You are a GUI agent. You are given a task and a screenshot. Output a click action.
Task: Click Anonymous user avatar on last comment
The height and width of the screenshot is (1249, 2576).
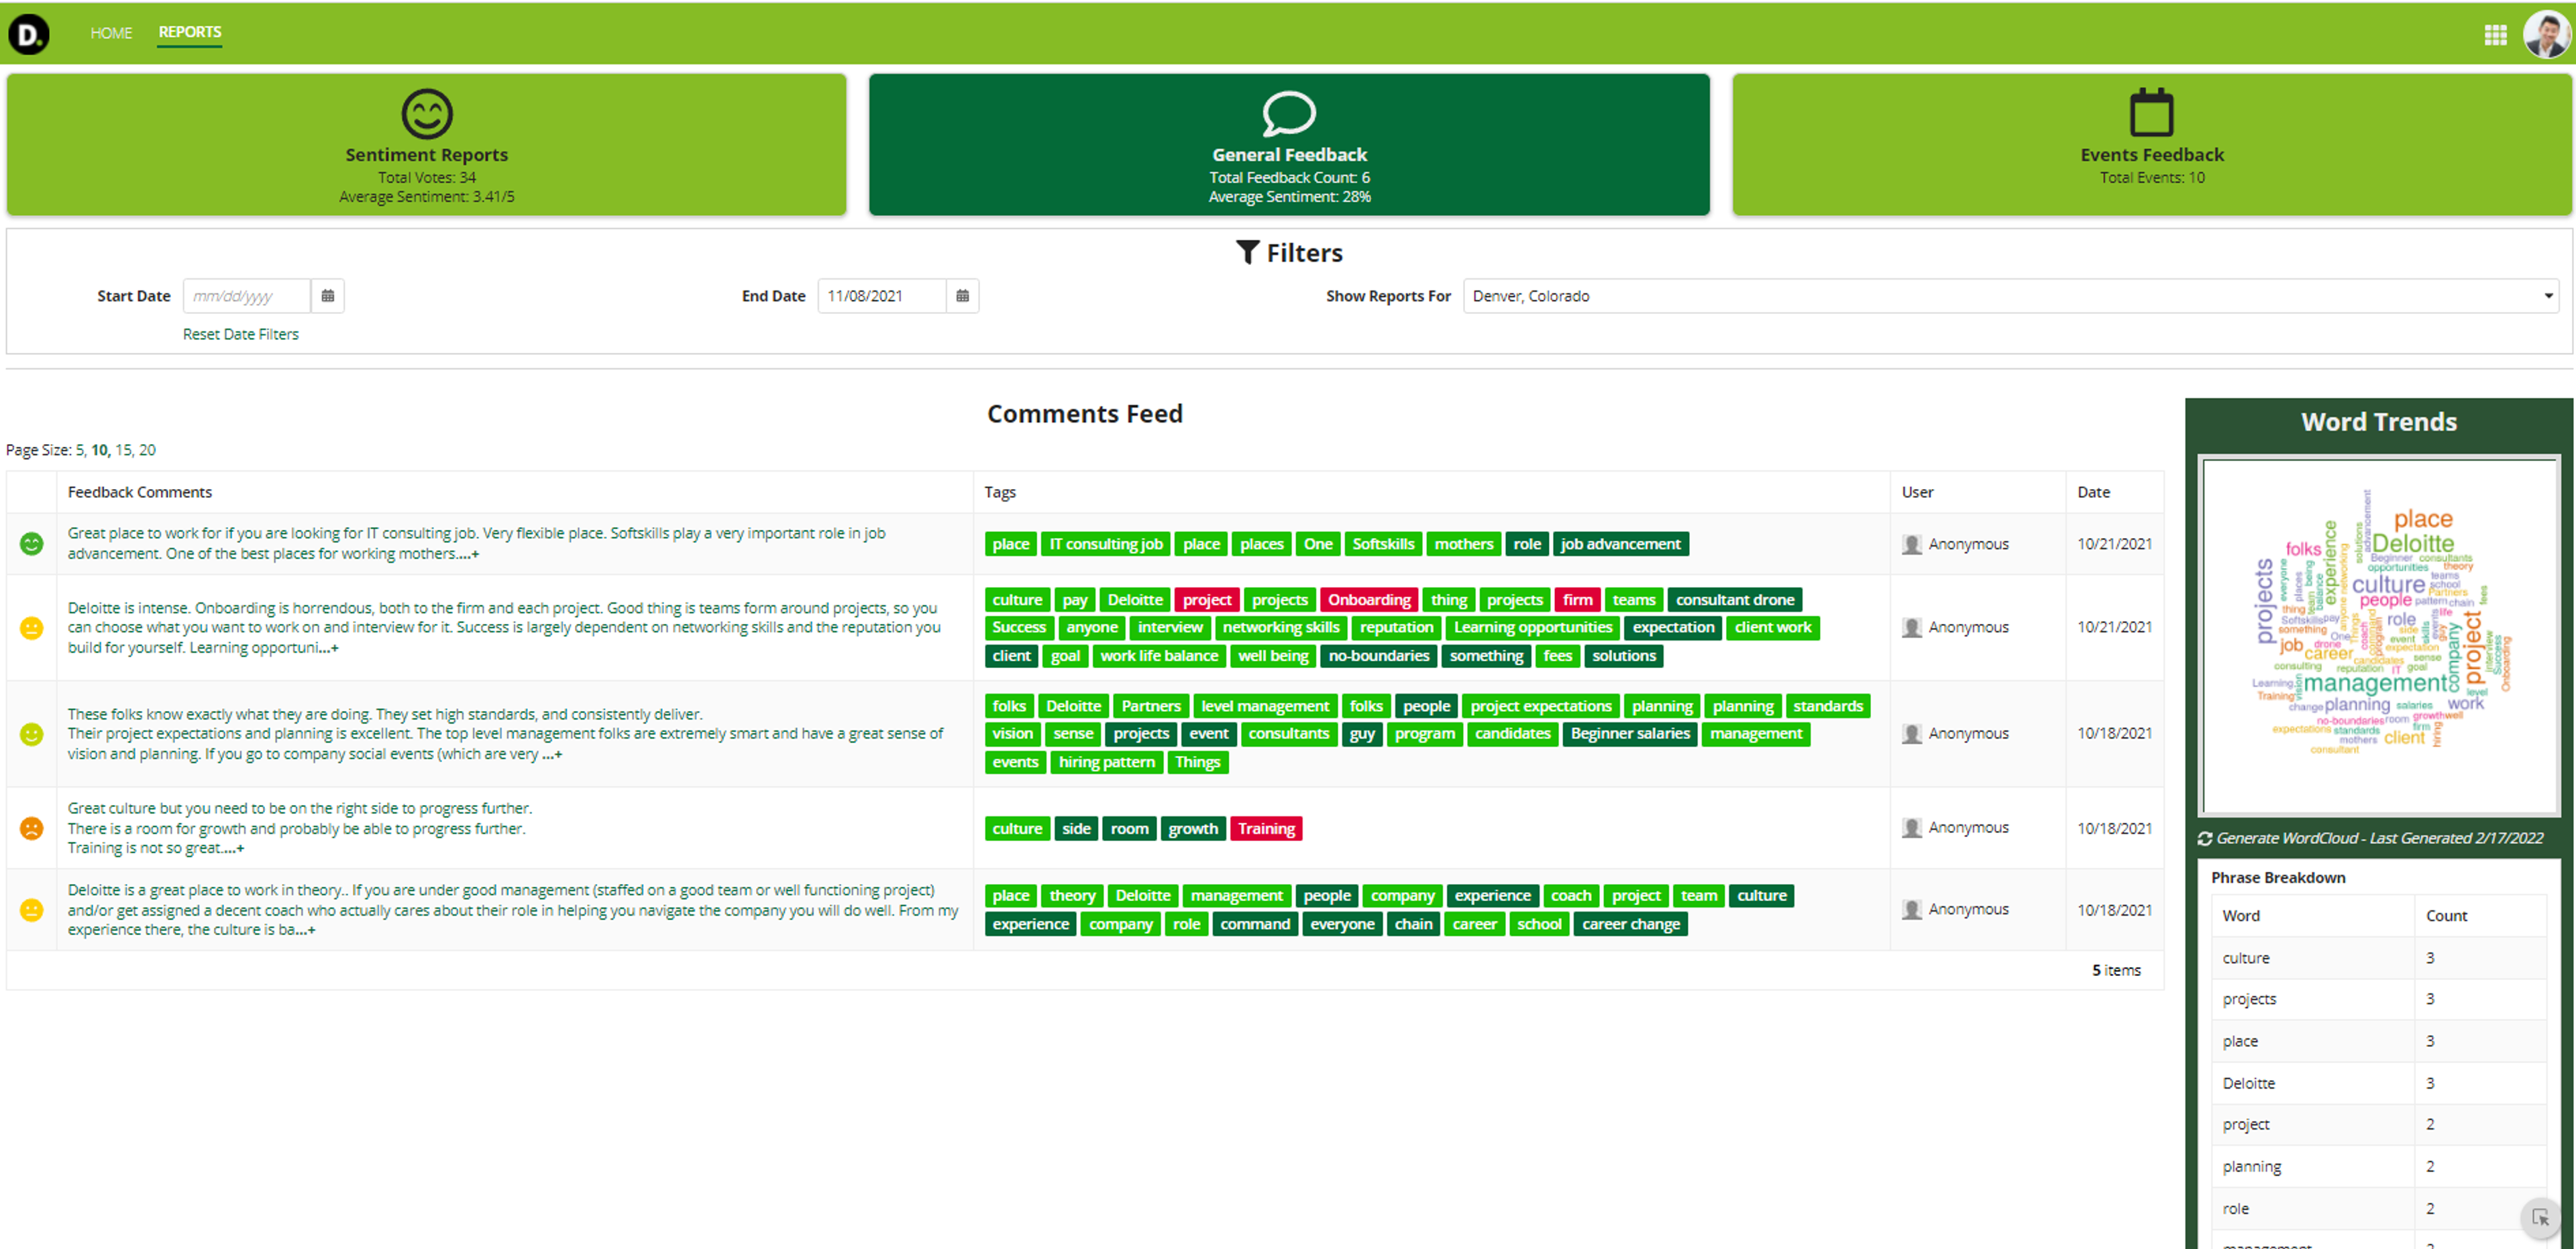[x=1911, y=909]
